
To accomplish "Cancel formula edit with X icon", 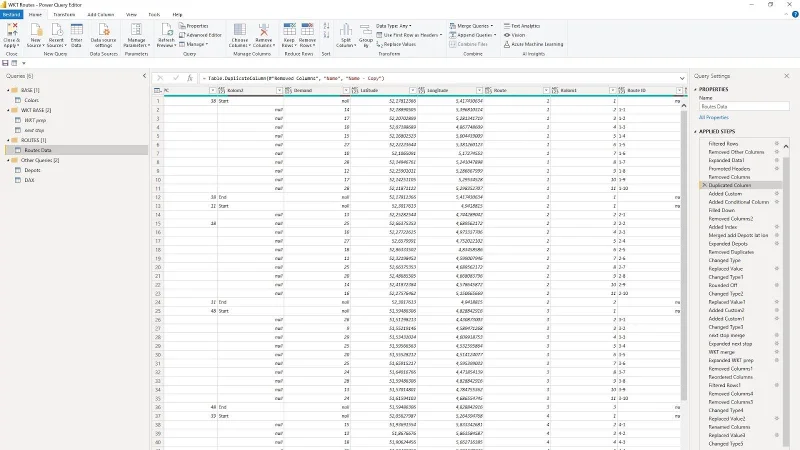I will (x=160, y=78).
